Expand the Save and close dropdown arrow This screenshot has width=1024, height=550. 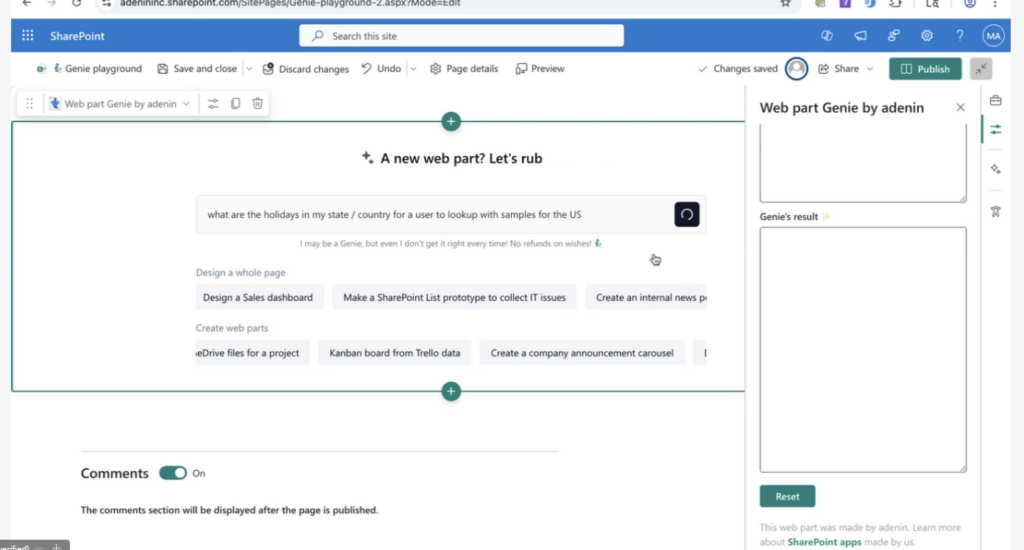tap(249, 69)
